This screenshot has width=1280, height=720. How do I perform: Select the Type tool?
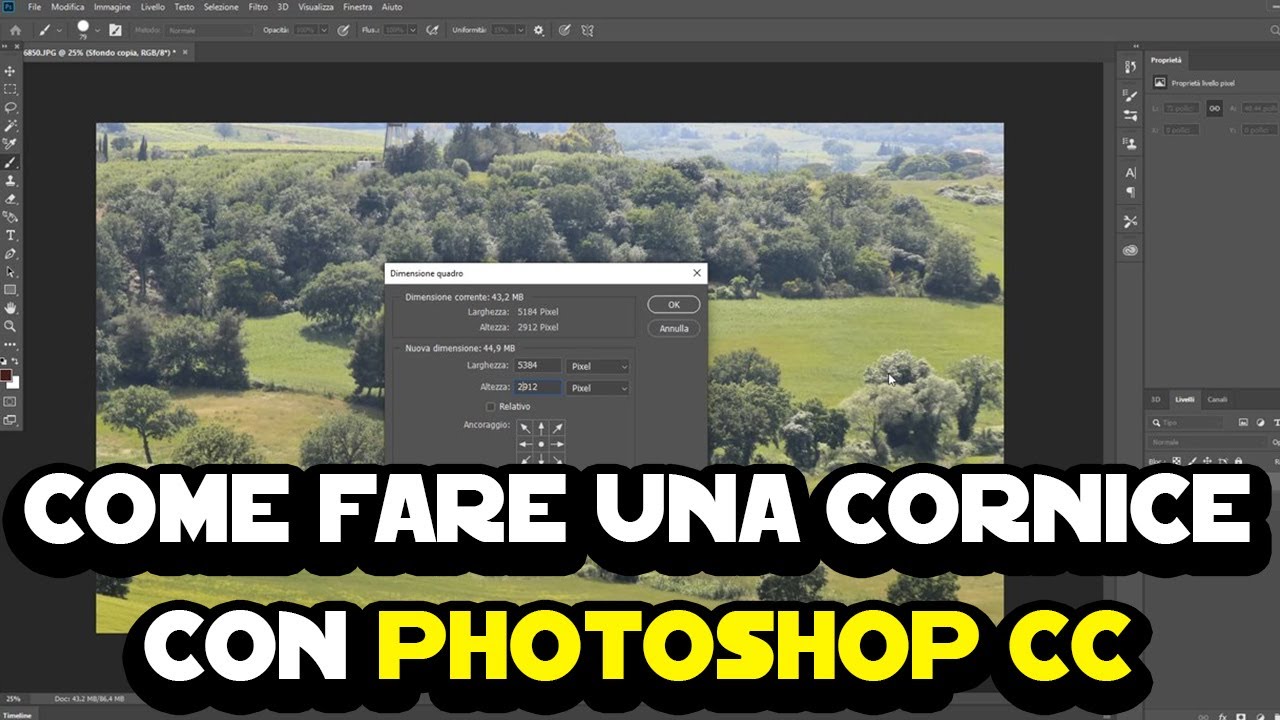(11, 235)
